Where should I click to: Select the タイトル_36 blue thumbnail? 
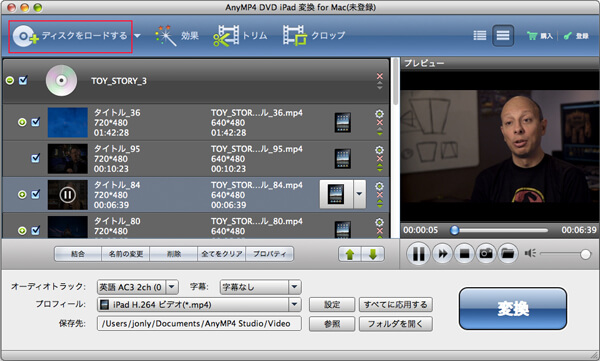[x=67, y=122]
